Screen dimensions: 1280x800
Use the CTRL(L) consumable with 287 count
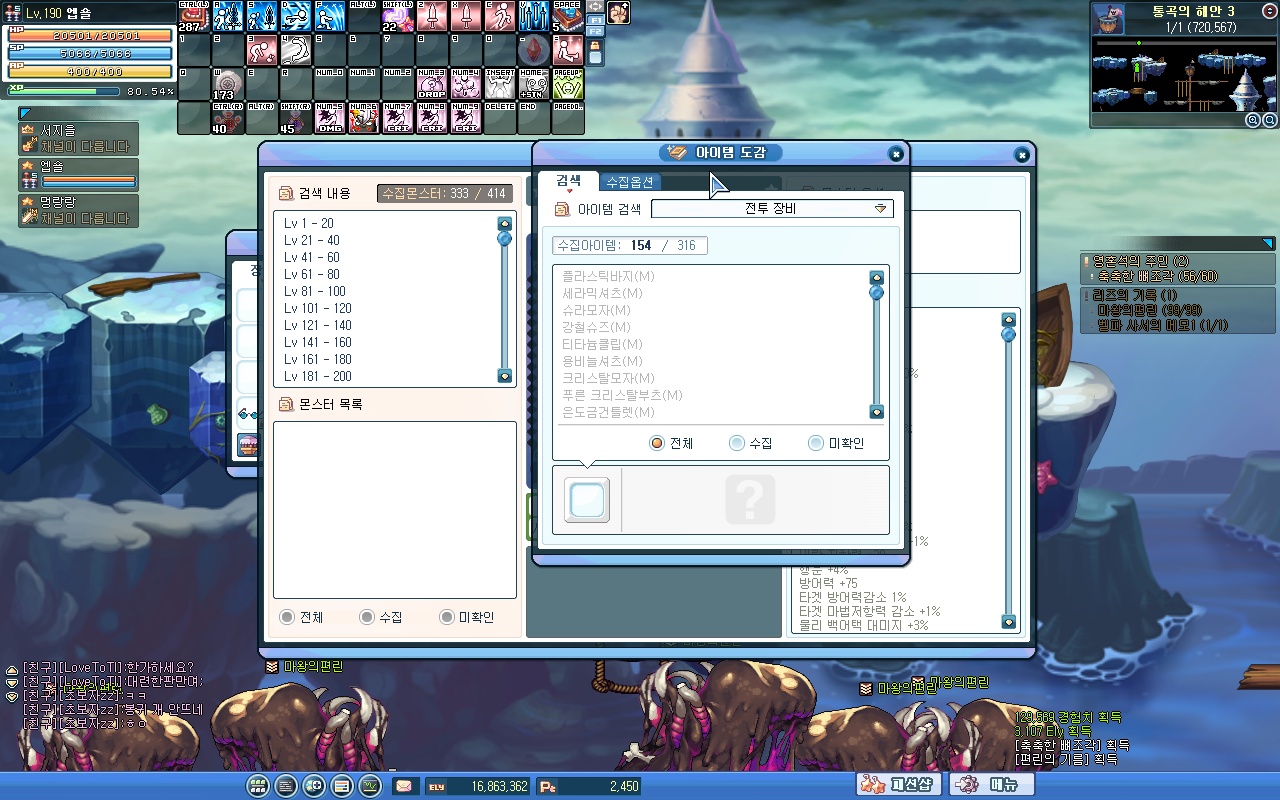pos(194,17)
